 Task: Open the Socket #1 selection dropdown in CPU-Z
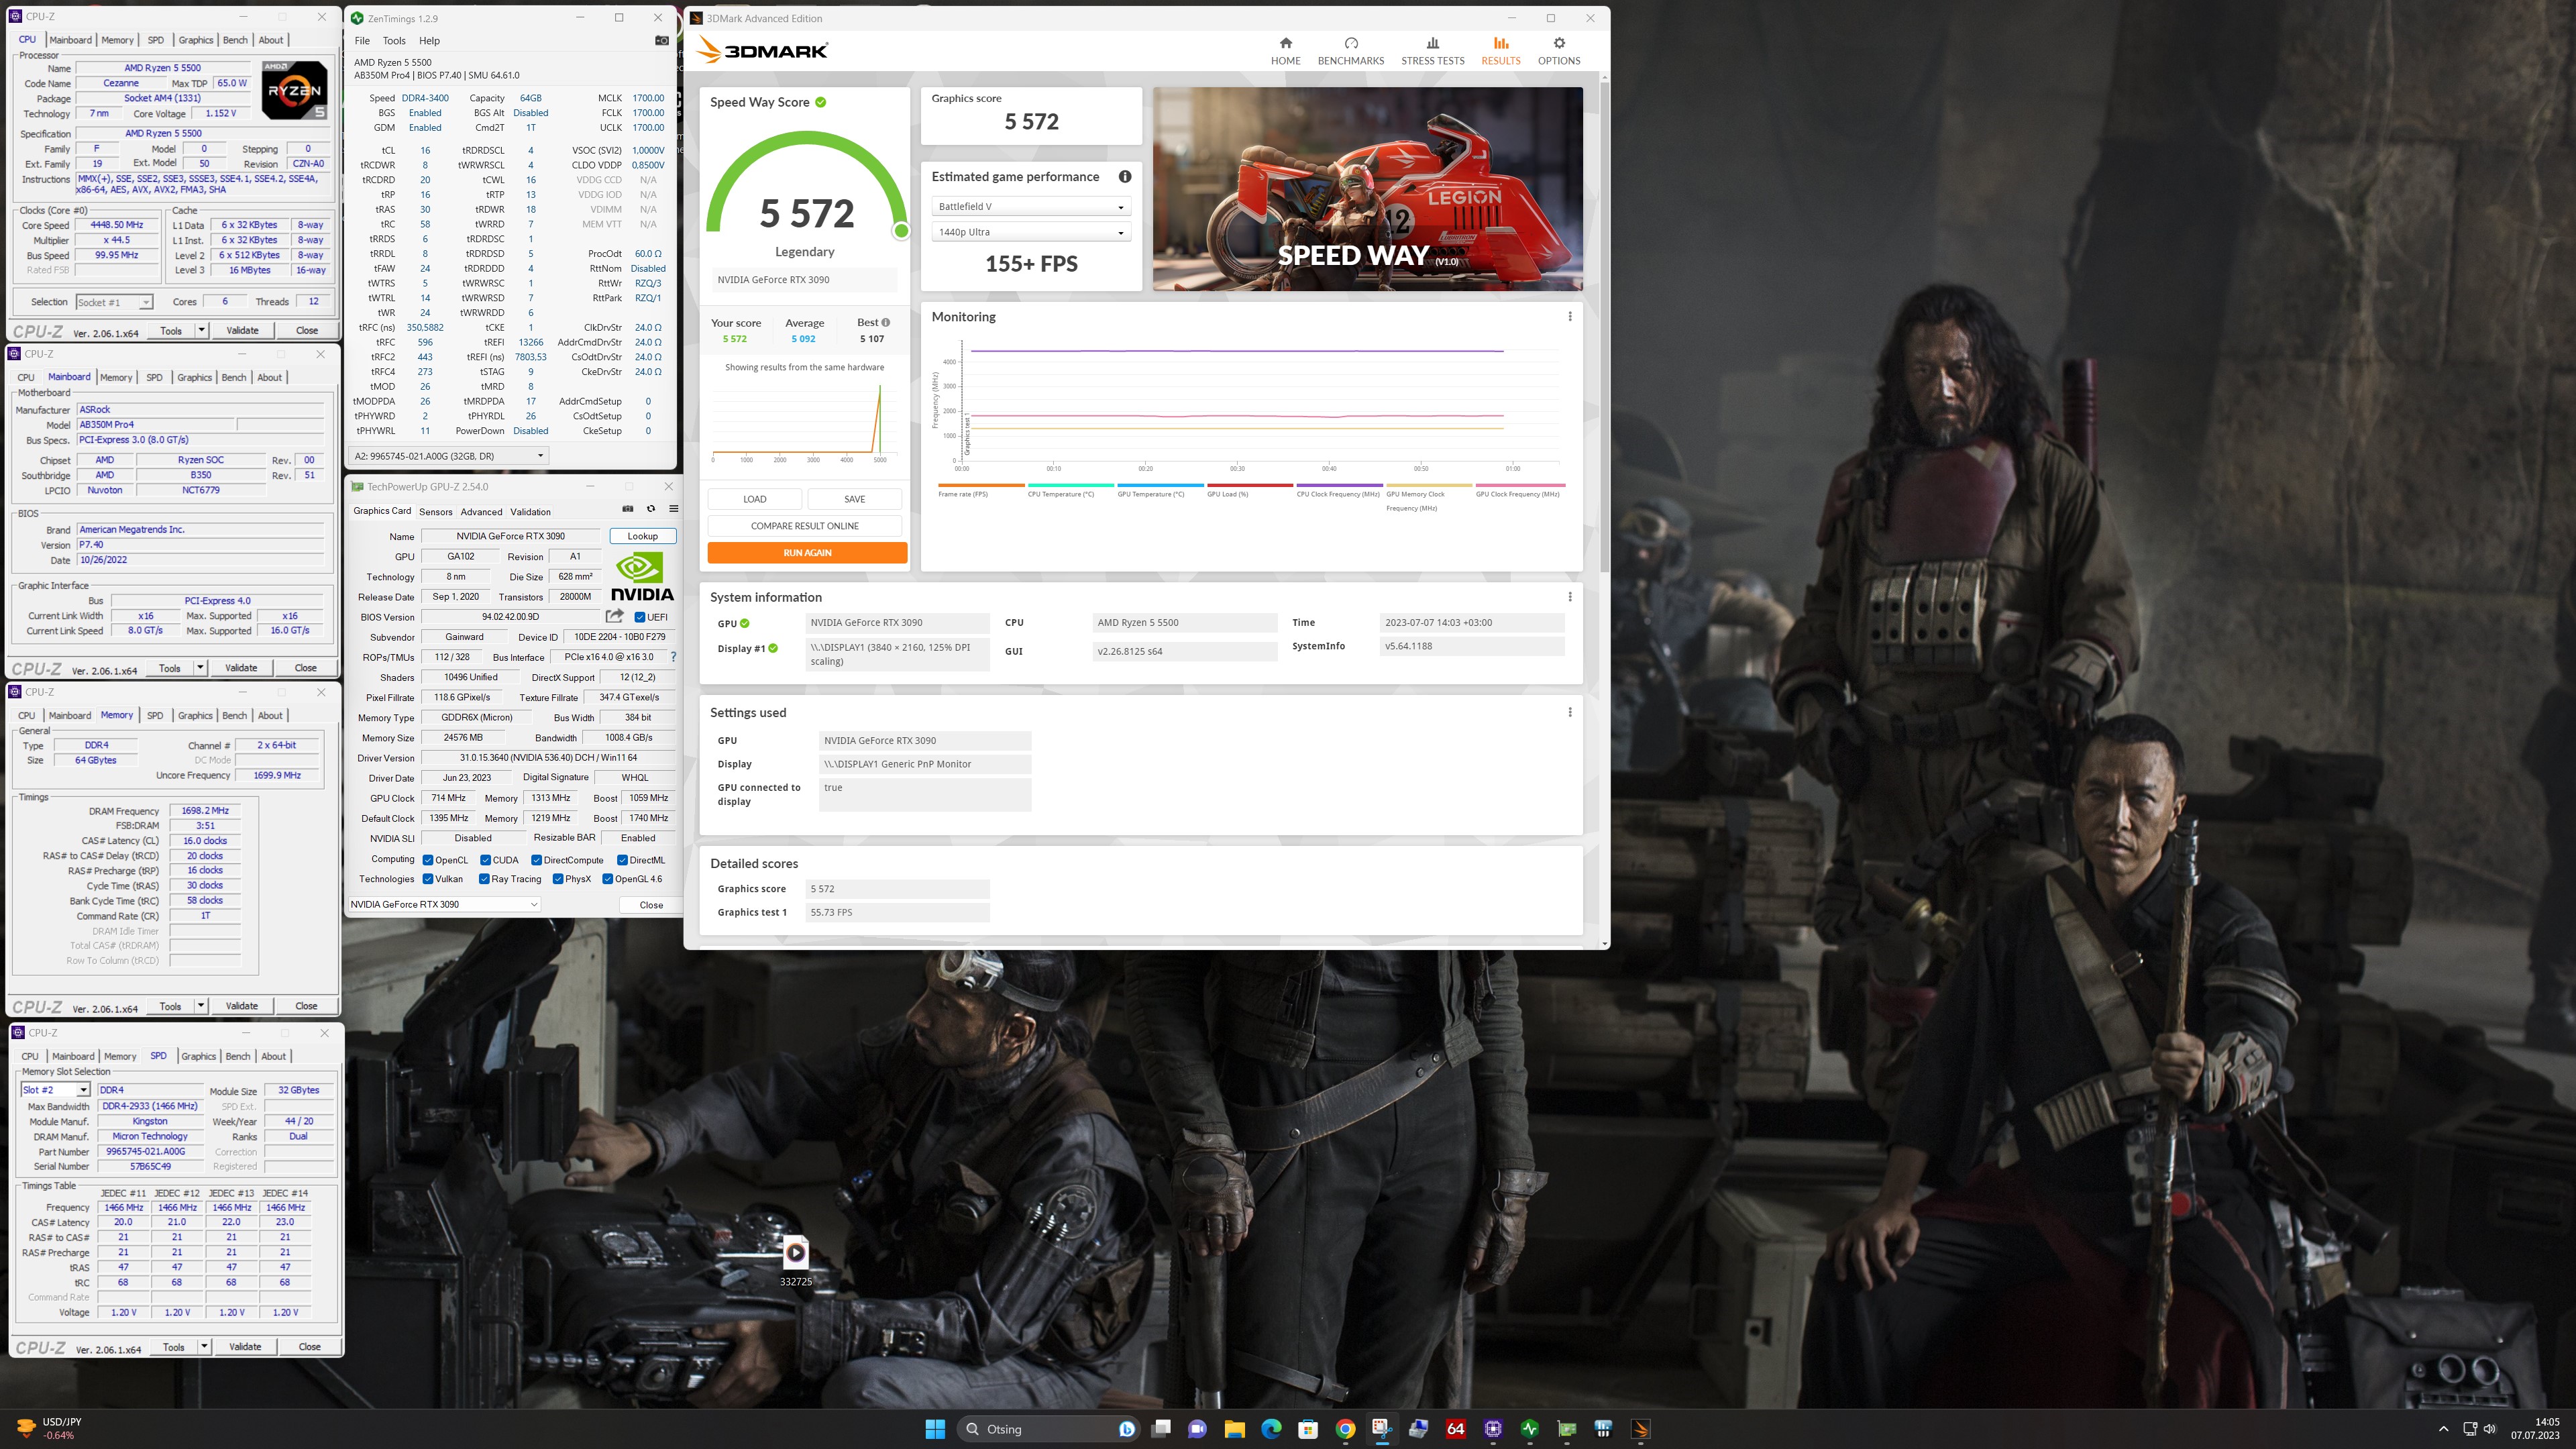[114, 302]
